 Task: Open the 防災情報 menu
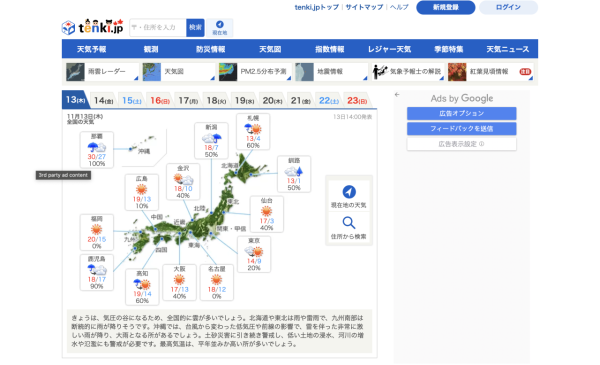pyautogui.click(x=210, y=49)
